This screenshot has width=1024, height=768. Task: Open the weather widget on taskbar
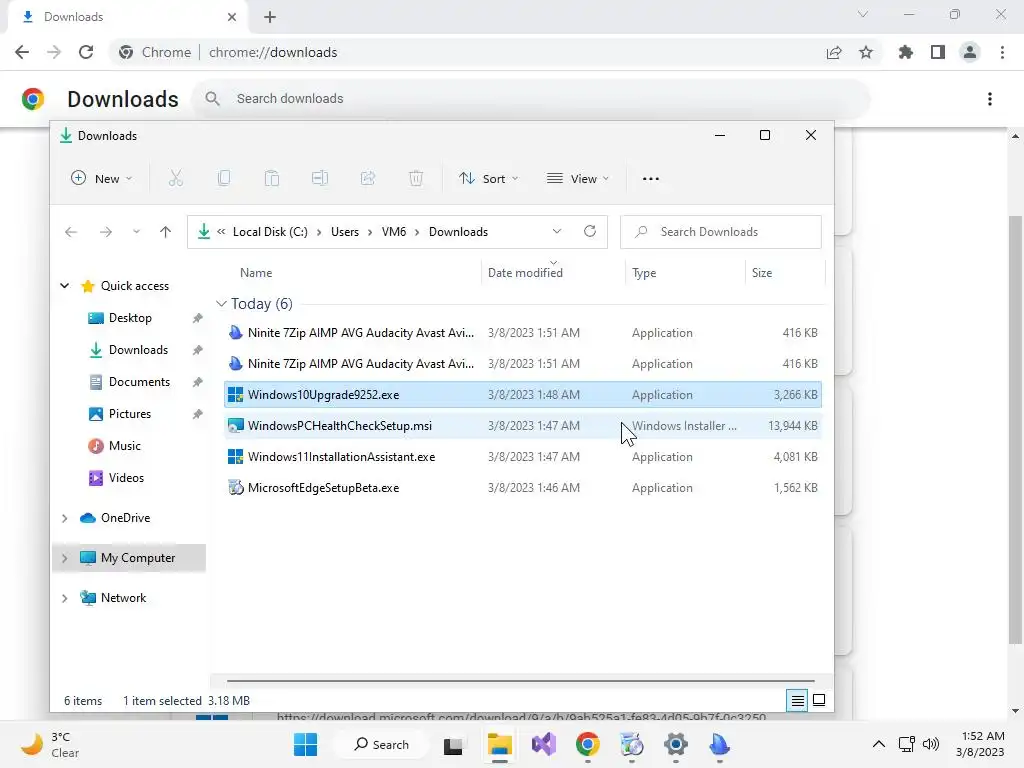pos(50,744)
